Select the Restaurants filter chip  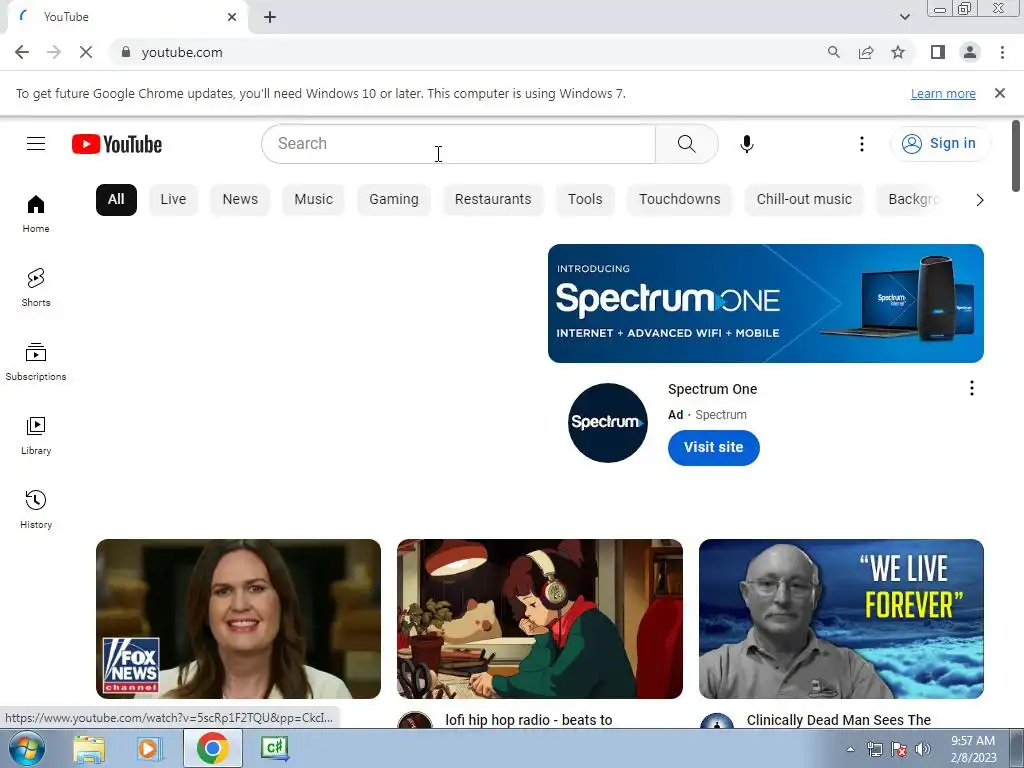[x=493, y=200]
